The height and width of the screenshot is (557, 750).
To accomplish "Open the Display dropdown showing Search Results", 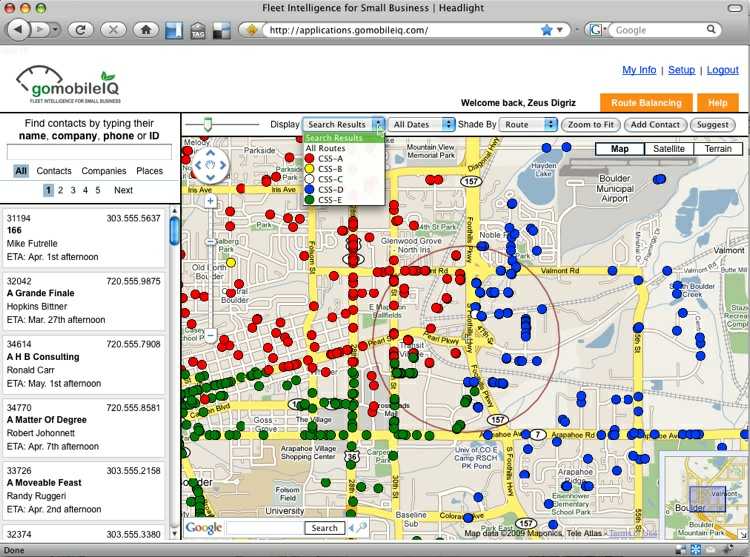I will [x=343, y=124].
